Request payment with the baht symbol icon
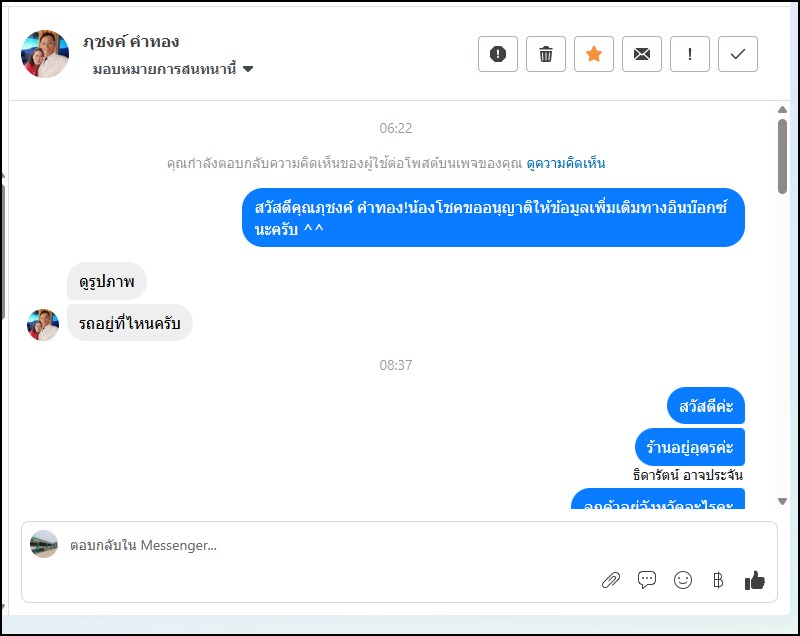 (718, 580)
